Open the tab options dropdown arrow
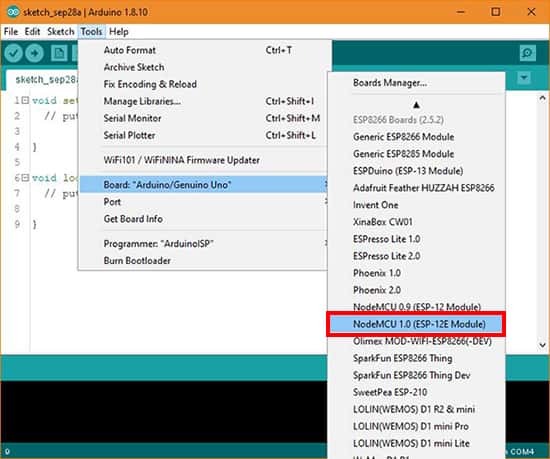 click(524, 77)
